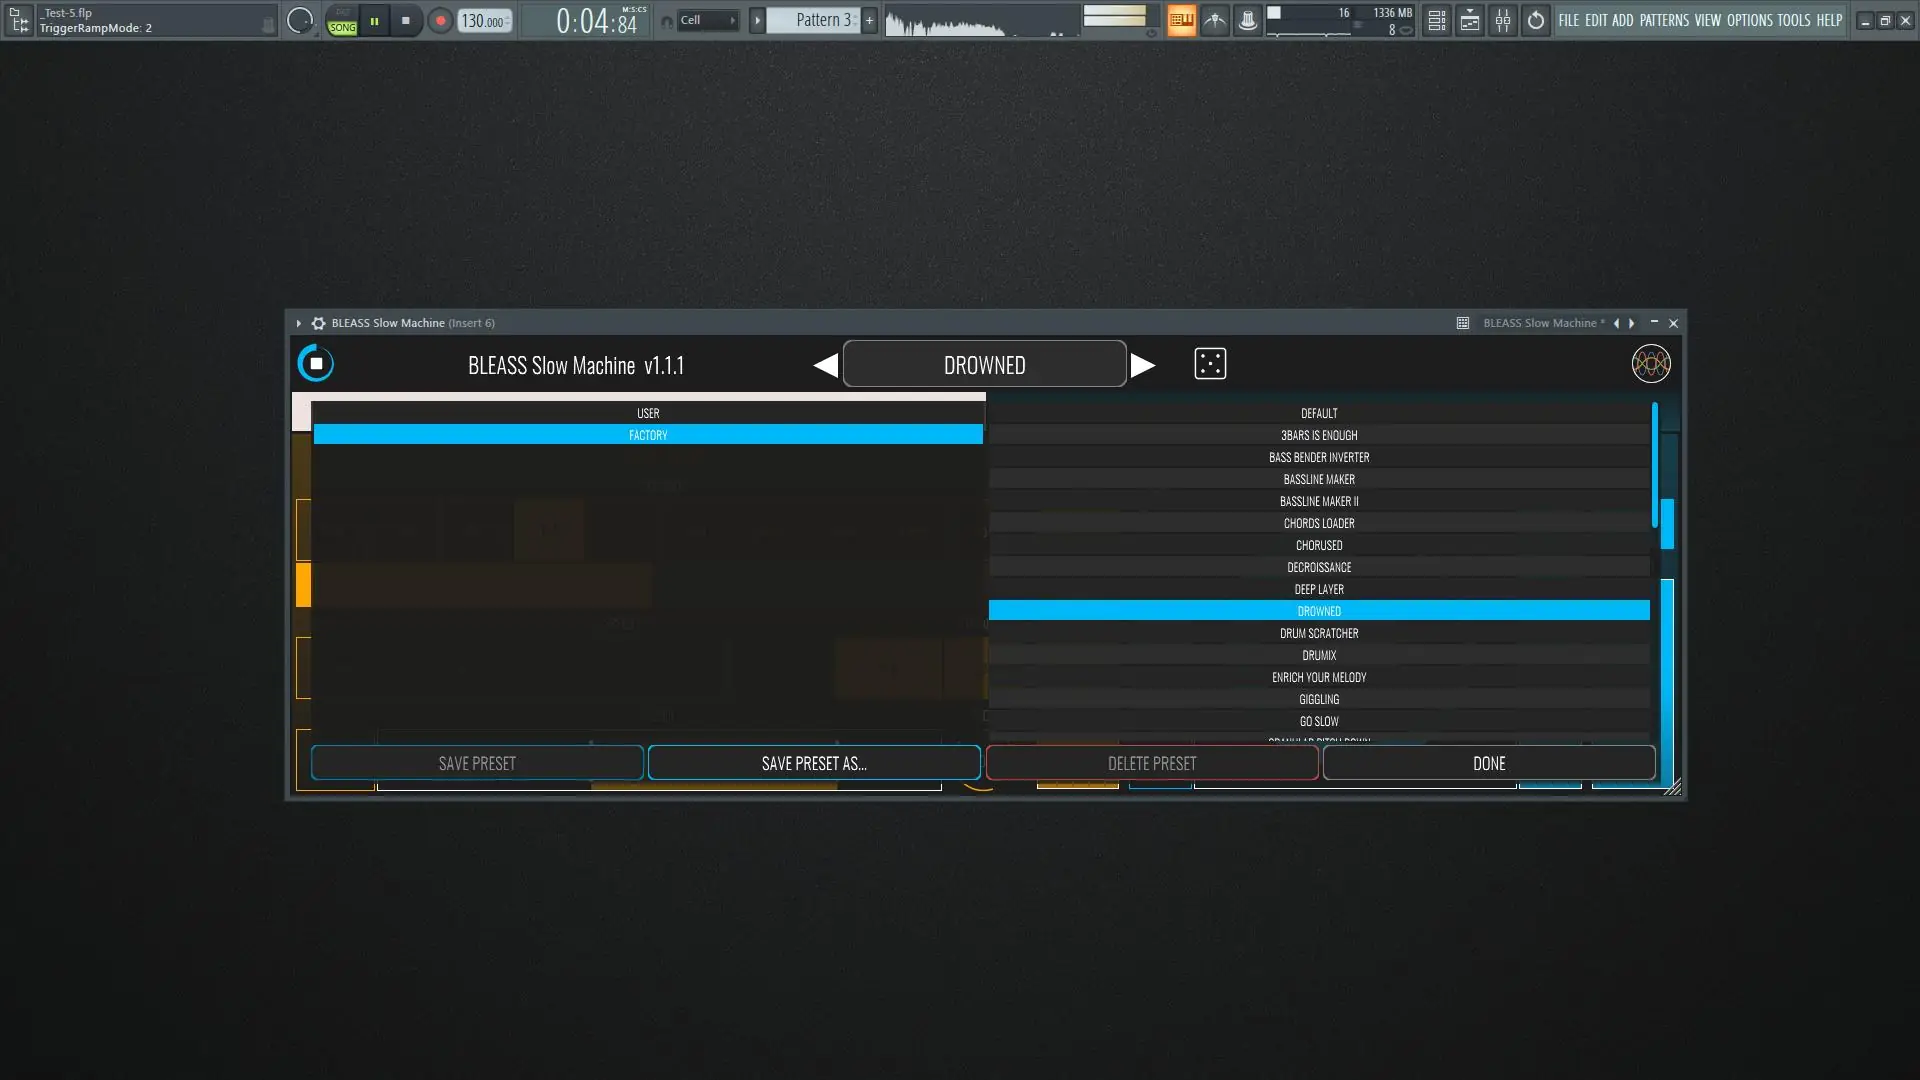Viewport: 1920px width, 1080px height.
Task: Select the USER preset category
Action: [648, 413]
